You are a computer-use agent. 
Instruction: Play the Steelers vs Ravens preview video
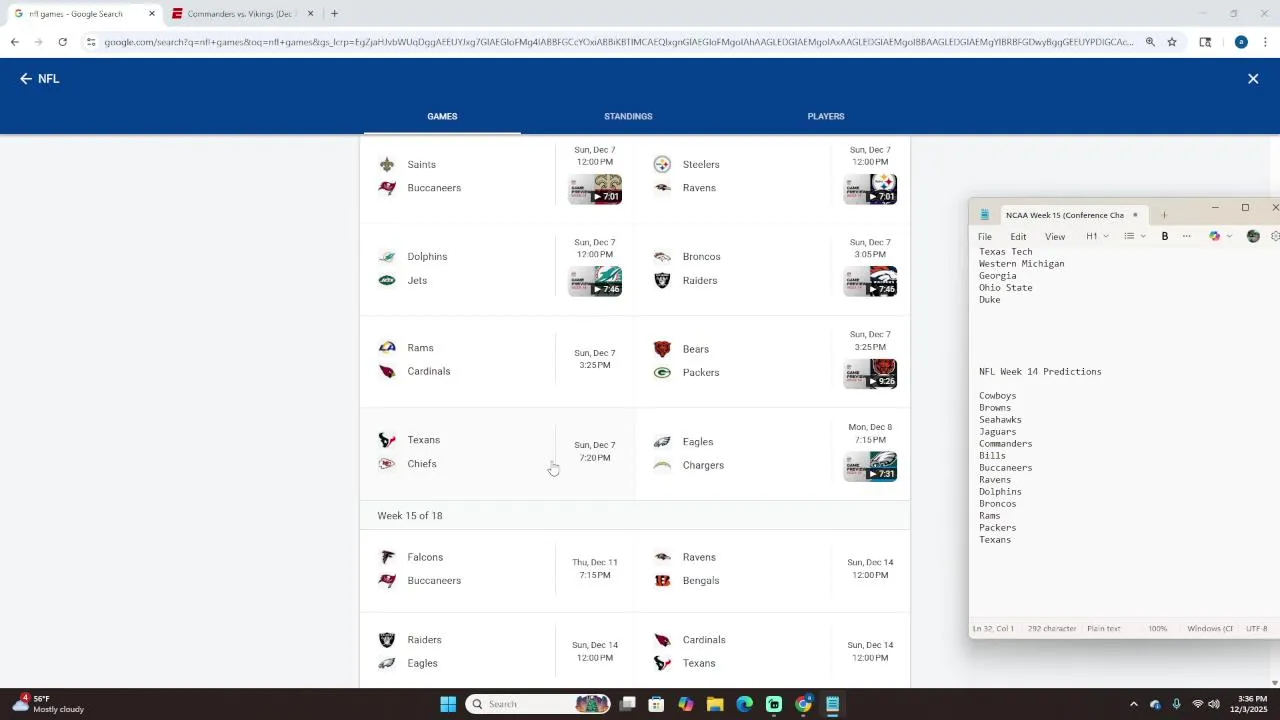pos(870,188)
